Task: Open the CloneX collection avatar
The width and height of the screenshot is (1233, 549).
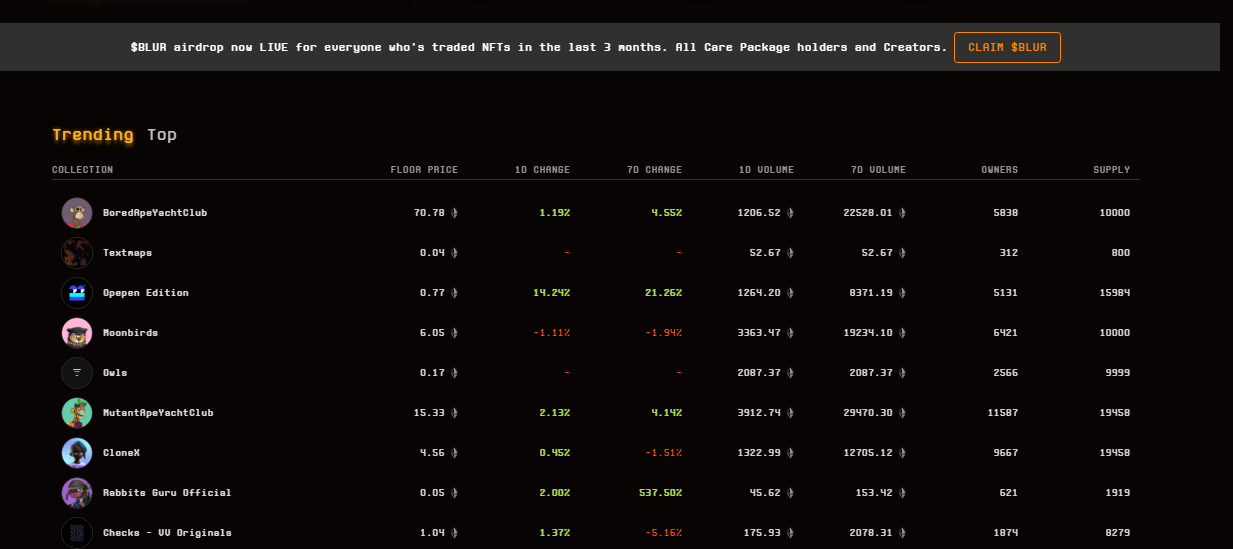Action: [77, 453]
